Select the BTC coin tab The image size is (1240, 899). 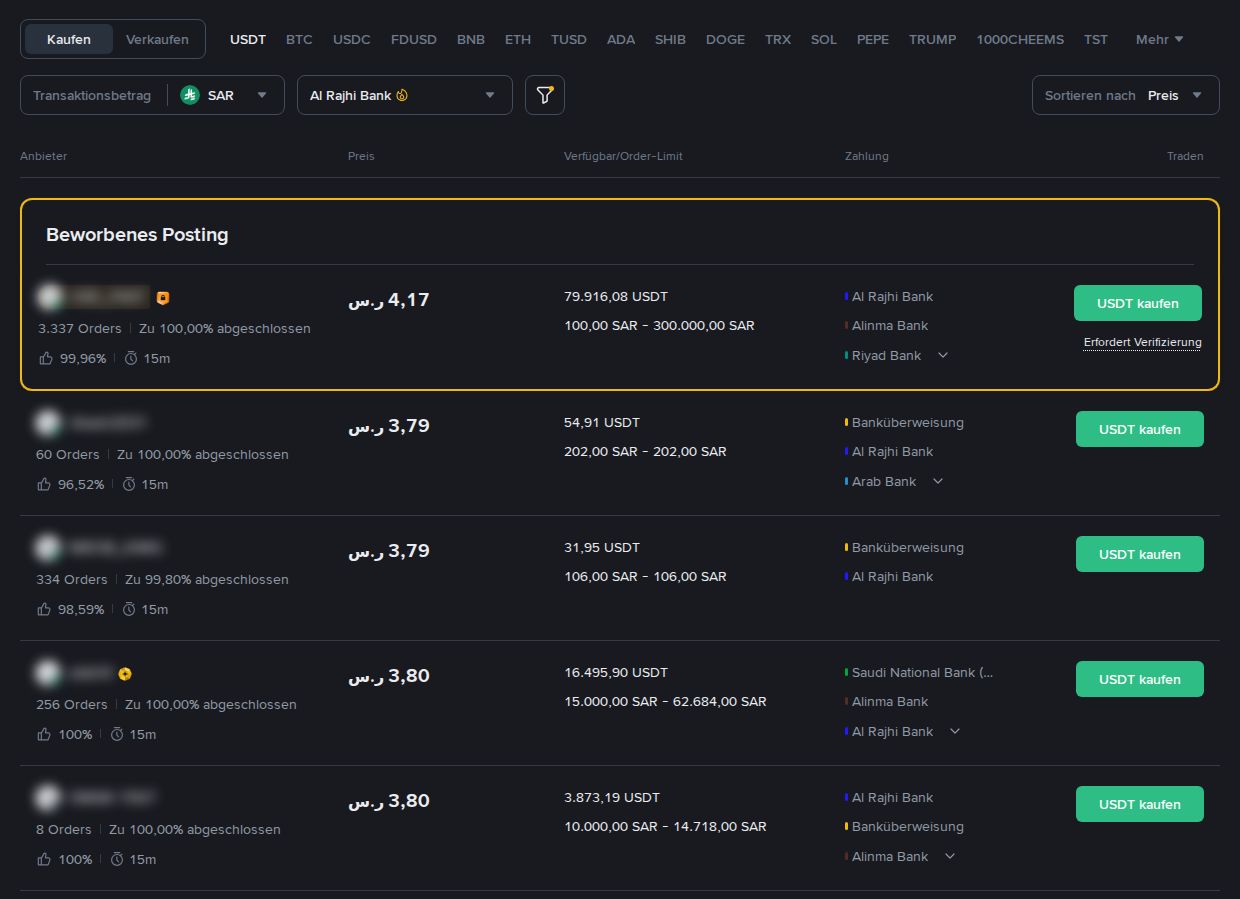[x=299, y=39]
